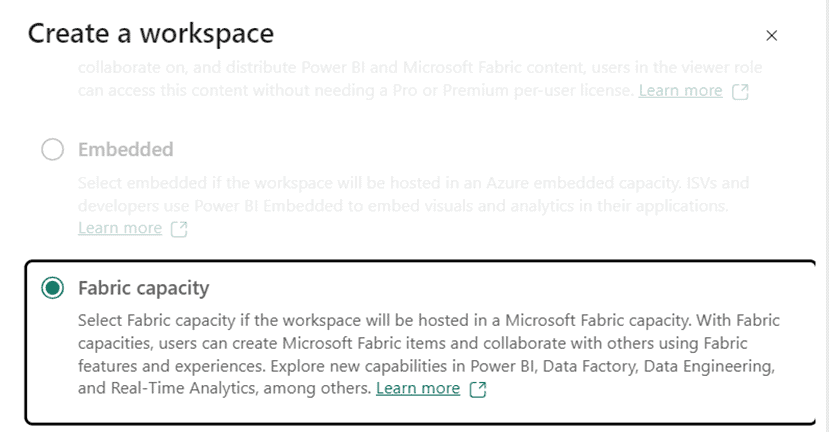Image resolution: width=829 pixels, height=432 pixels.
Task: Click external-link icon in Fabric capacity description
Action: point(478,389)
